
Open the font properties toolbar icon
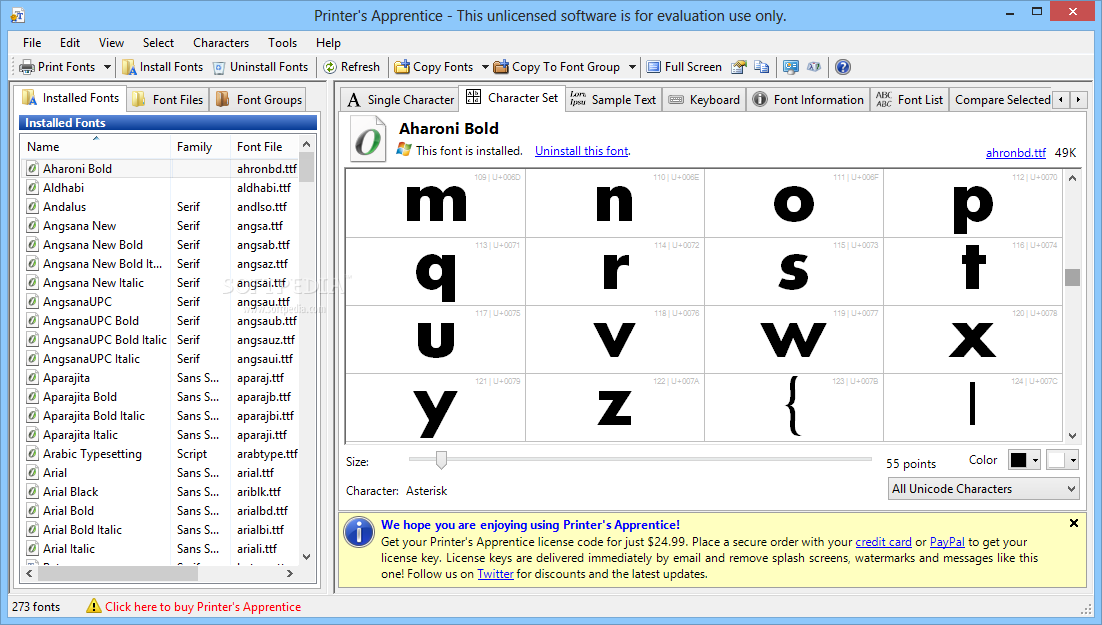pyautogui.click(x=738, y=67)
